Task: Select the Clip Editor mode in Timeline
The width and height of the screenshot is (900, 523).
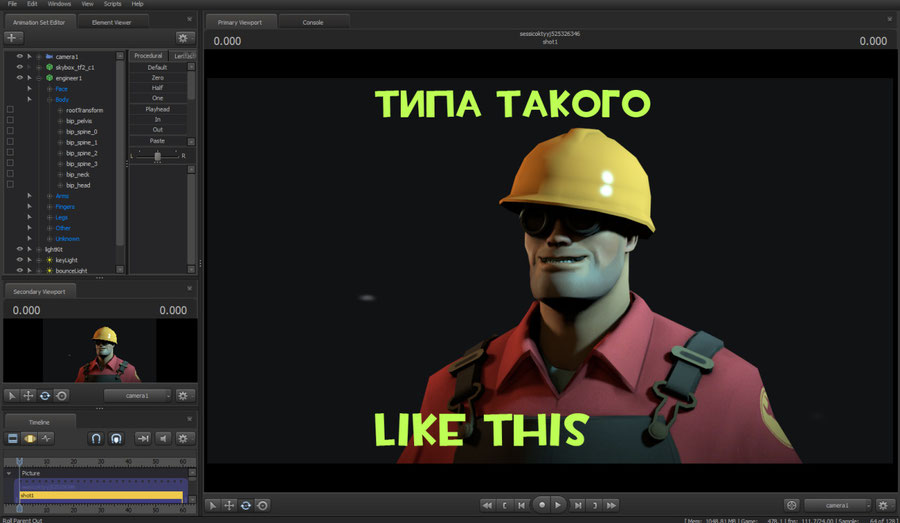Action: tap(13, 438)
